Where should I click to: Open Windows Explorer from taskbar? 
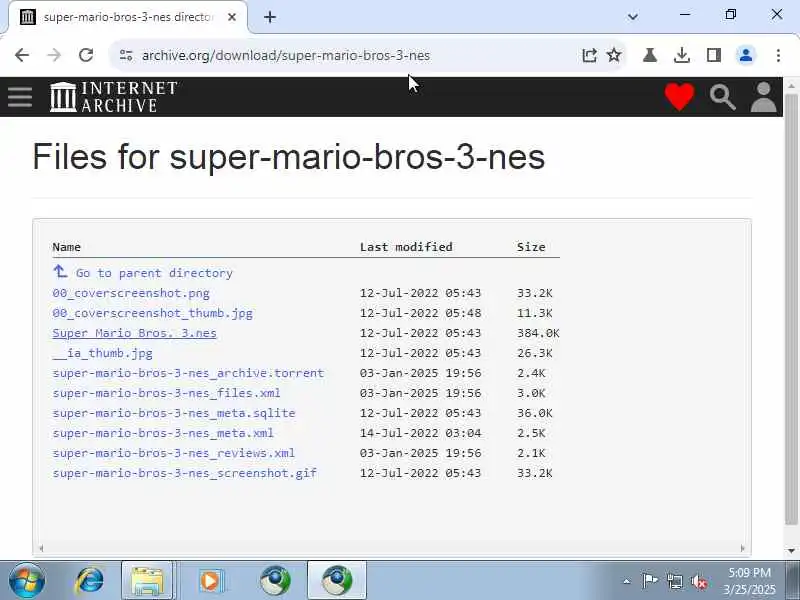click(147, 580)
